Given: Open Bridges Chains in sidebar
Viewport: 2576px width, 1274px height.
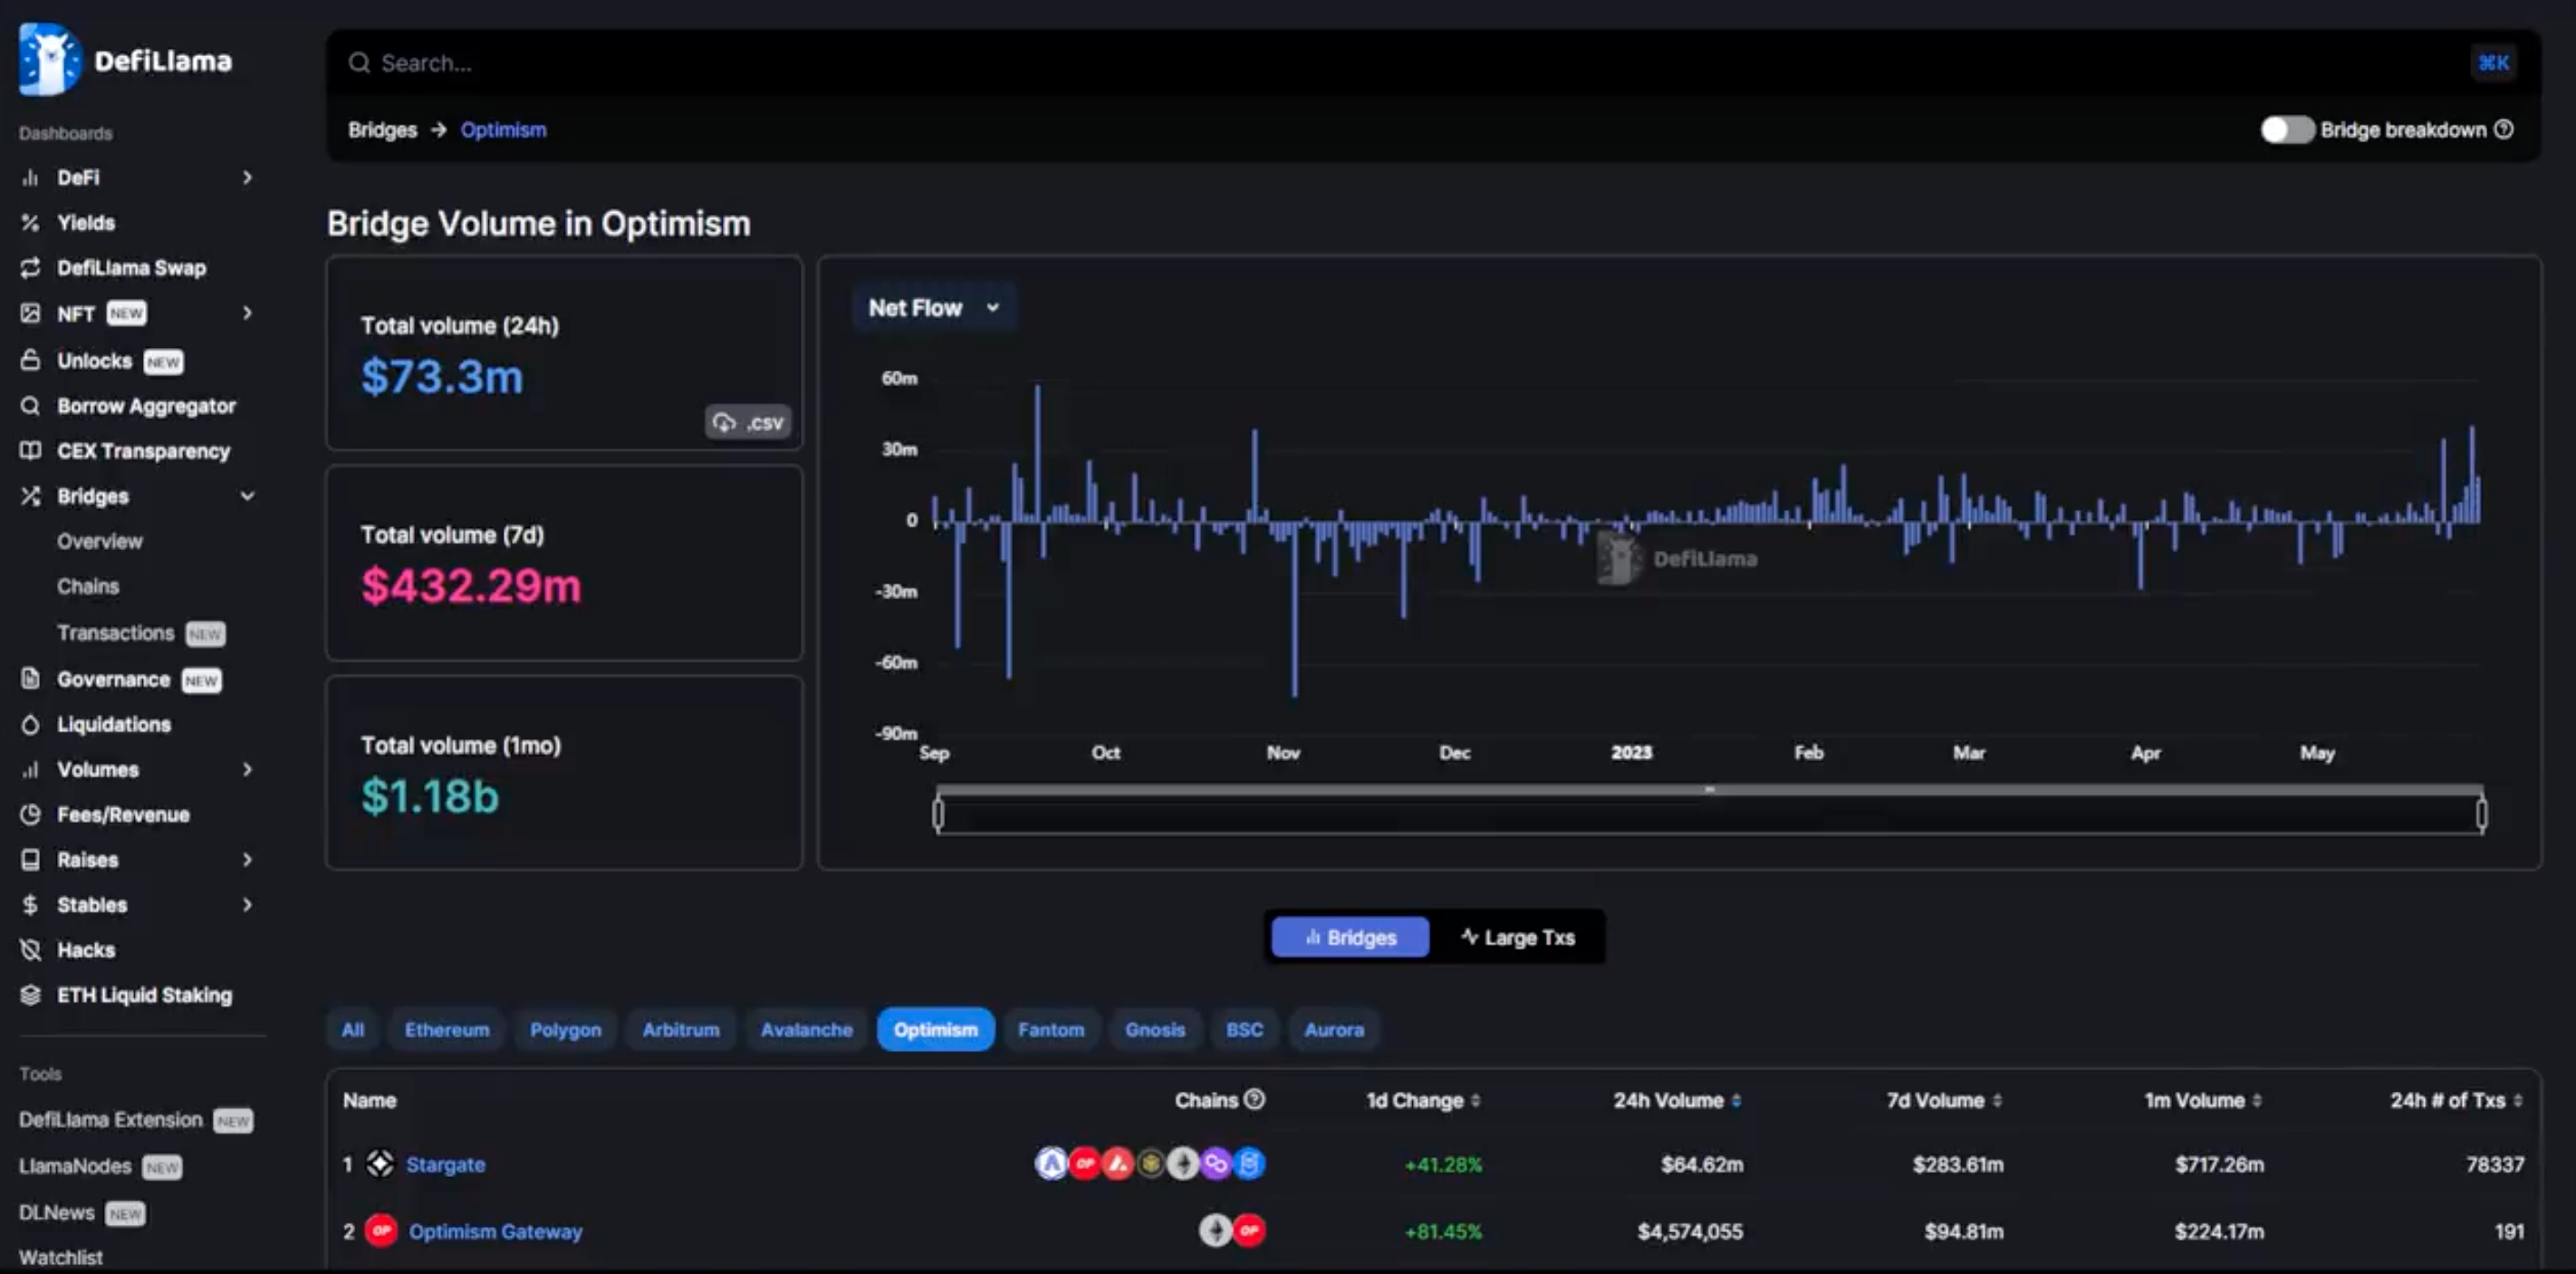Looking at the screenshot, I should tap(88, 586).
